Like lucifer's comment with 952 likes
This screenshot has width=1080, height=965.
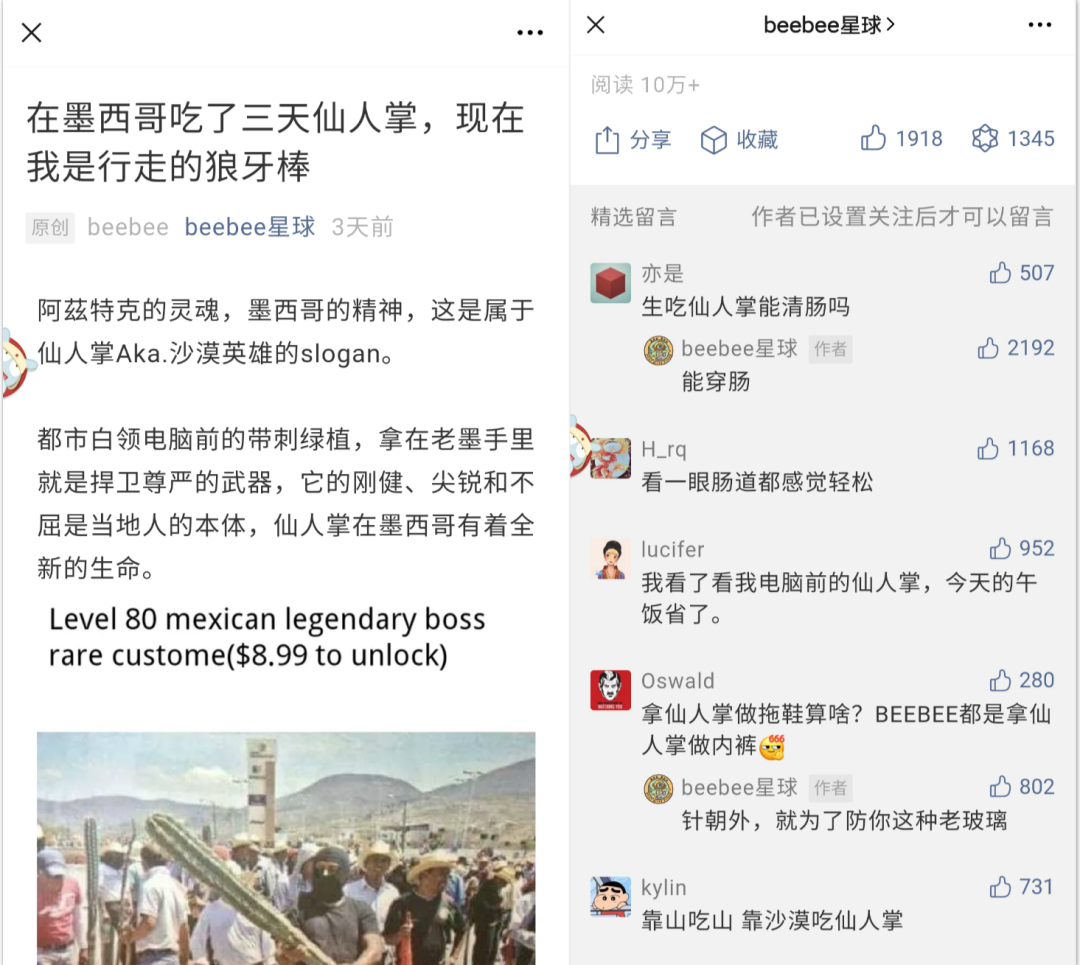tap(1000, 548)
